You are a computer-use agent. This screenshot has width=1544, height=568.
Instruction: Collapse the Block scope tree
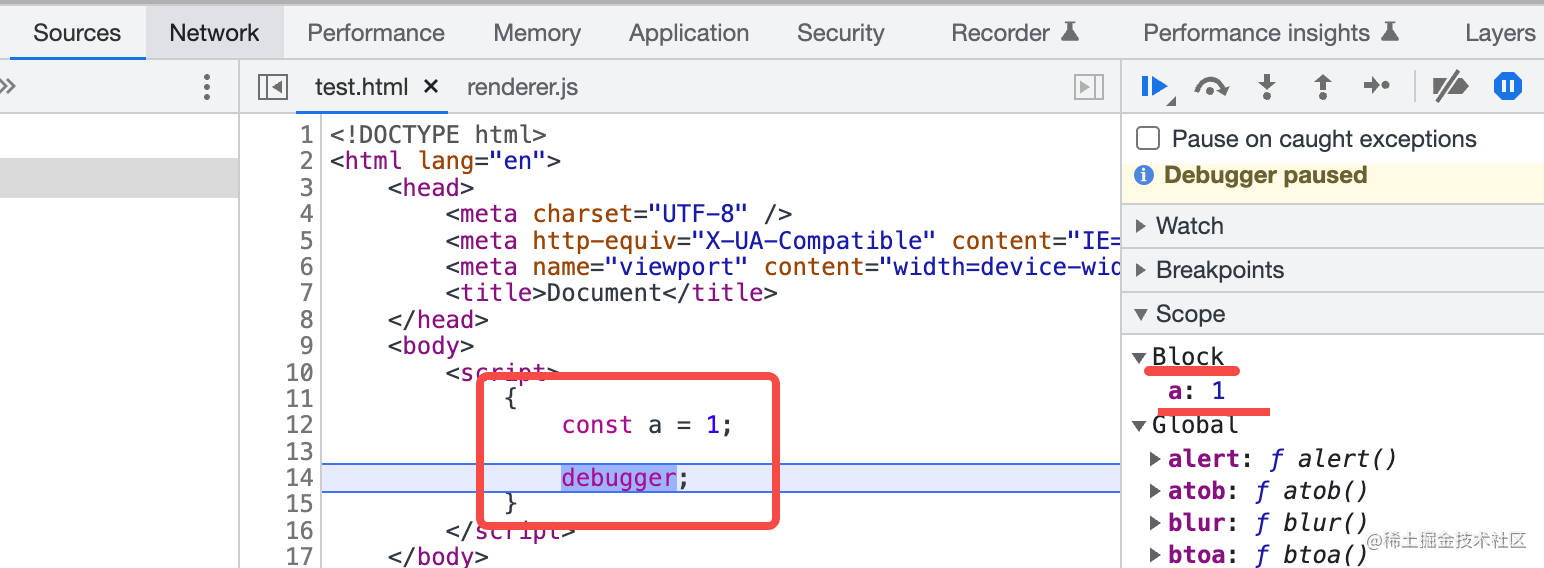(1139, 357)
